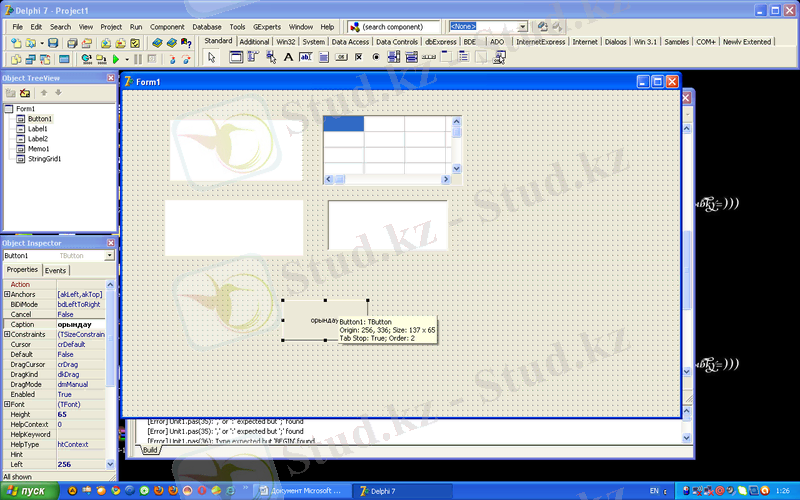This screenshot has width=800, height=500.
Task: Open the Object Inspector component selector dropdown
Action: 110,256
